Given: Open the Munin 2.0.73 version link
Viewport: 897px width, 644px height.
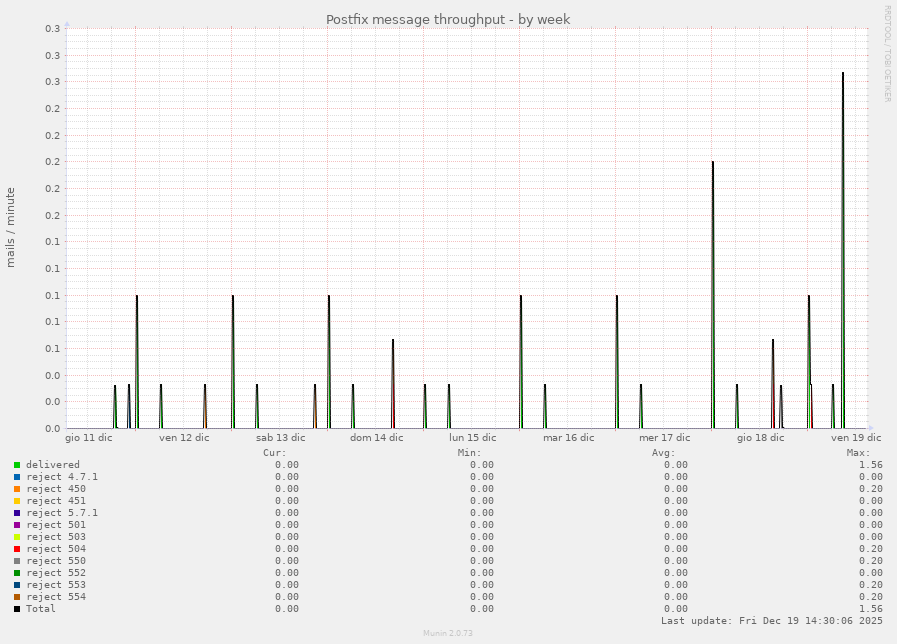Looking at the screenshot, I should 447,631.
